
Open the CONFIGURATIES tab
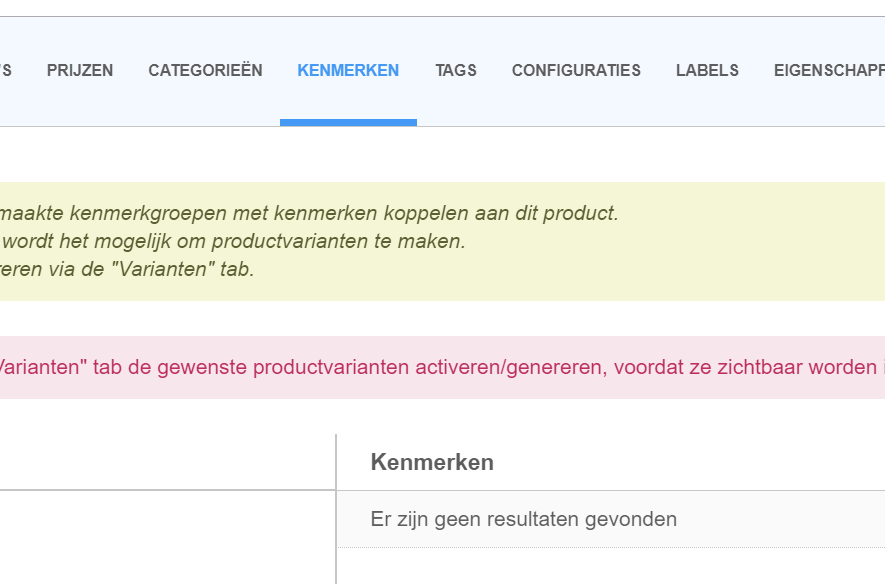576,70
